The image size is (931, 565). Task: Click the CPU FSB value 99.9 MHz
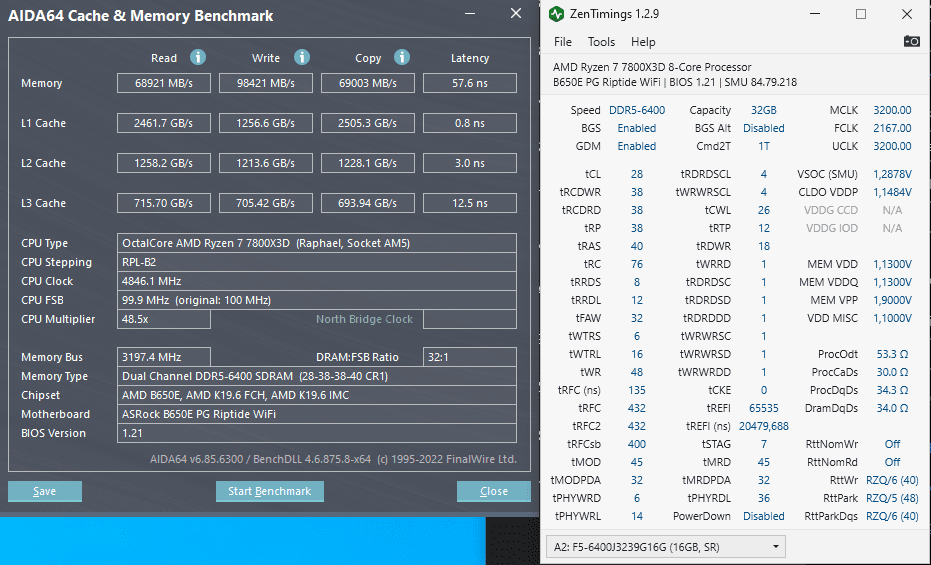click(316, 300)
